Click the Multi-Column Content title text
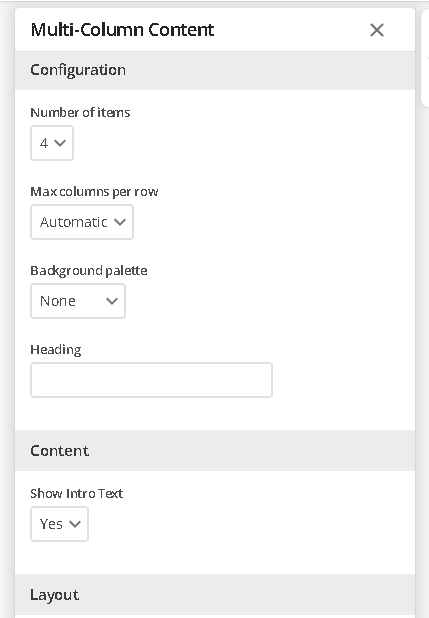This screenshot has height=618, width=429. [122, 30]
